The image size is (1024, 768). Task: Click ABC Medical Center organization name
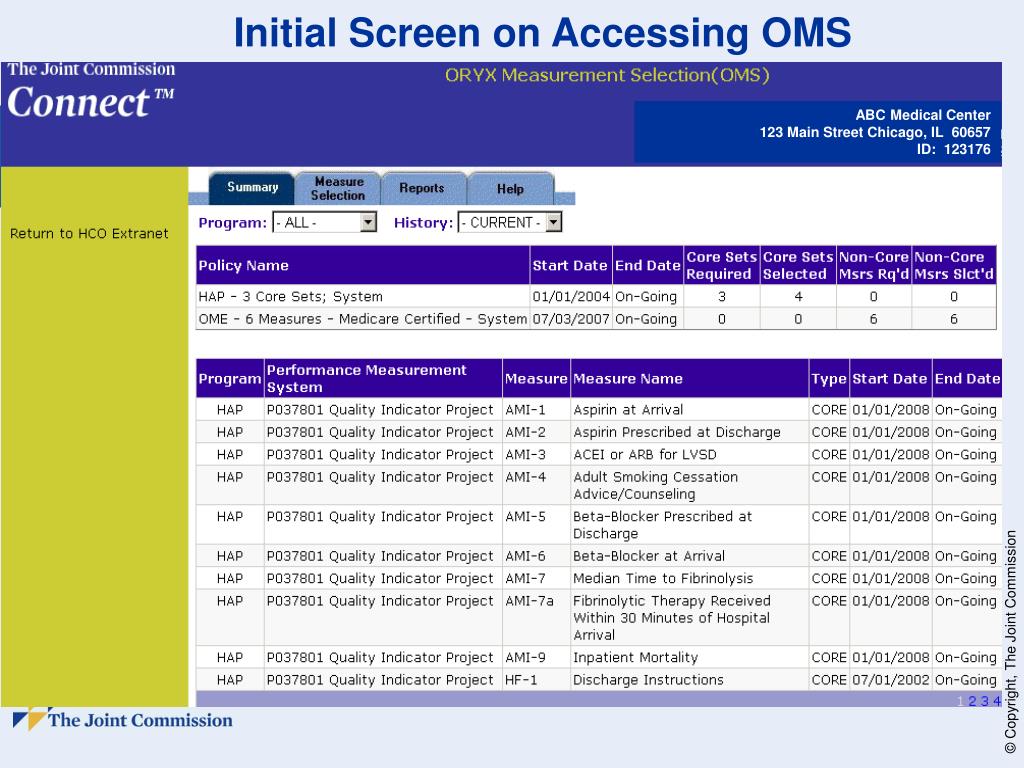pyautogui.click(x=923, y=115)
